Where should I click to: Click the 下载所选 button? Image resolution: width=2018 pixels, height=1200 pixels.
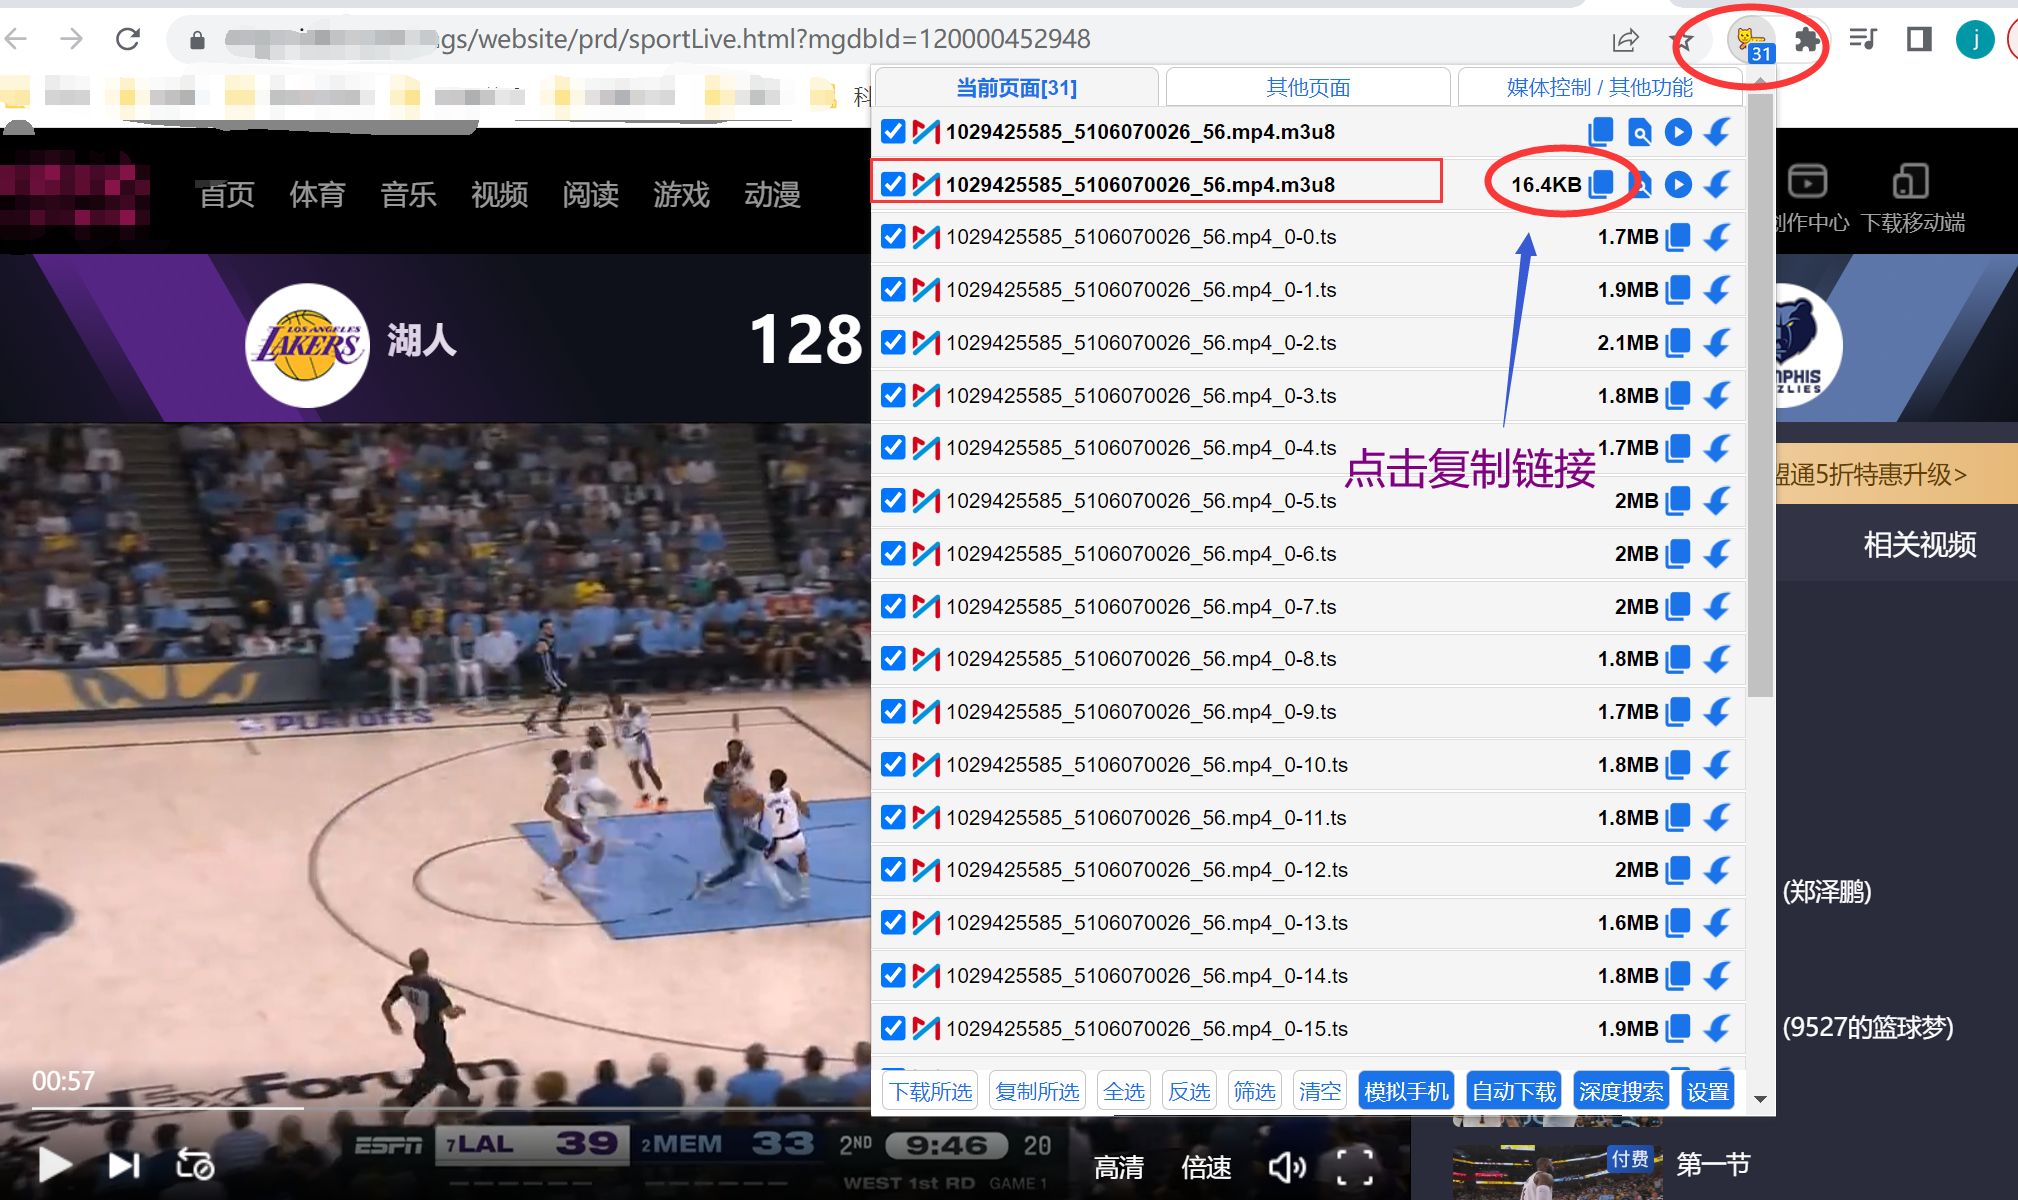(x=931, y=1091)
